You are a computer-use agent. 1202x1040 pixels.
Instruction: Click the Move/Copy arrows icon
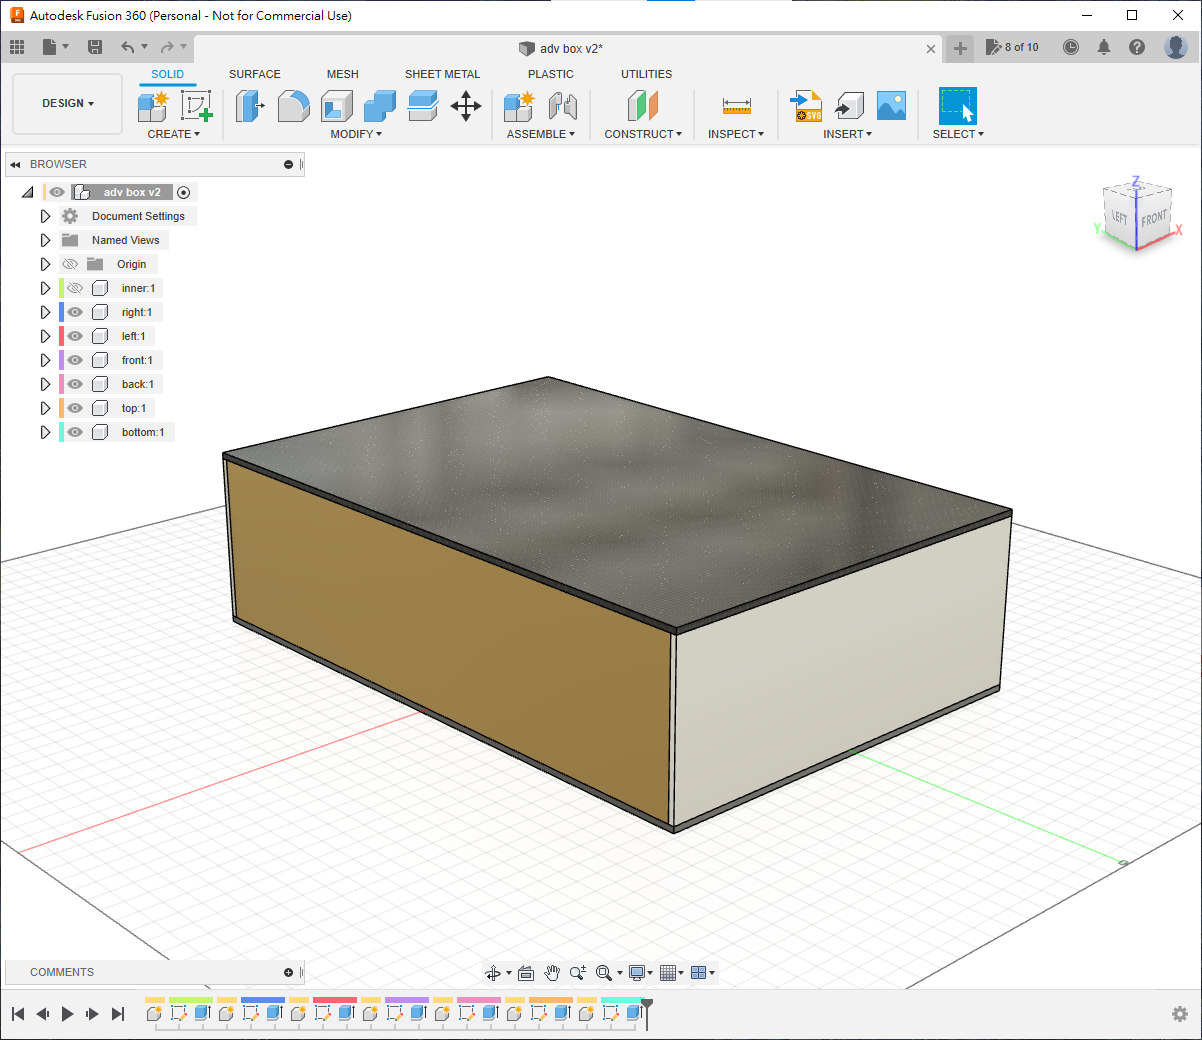pyautogui.click(x=466, y=106)
